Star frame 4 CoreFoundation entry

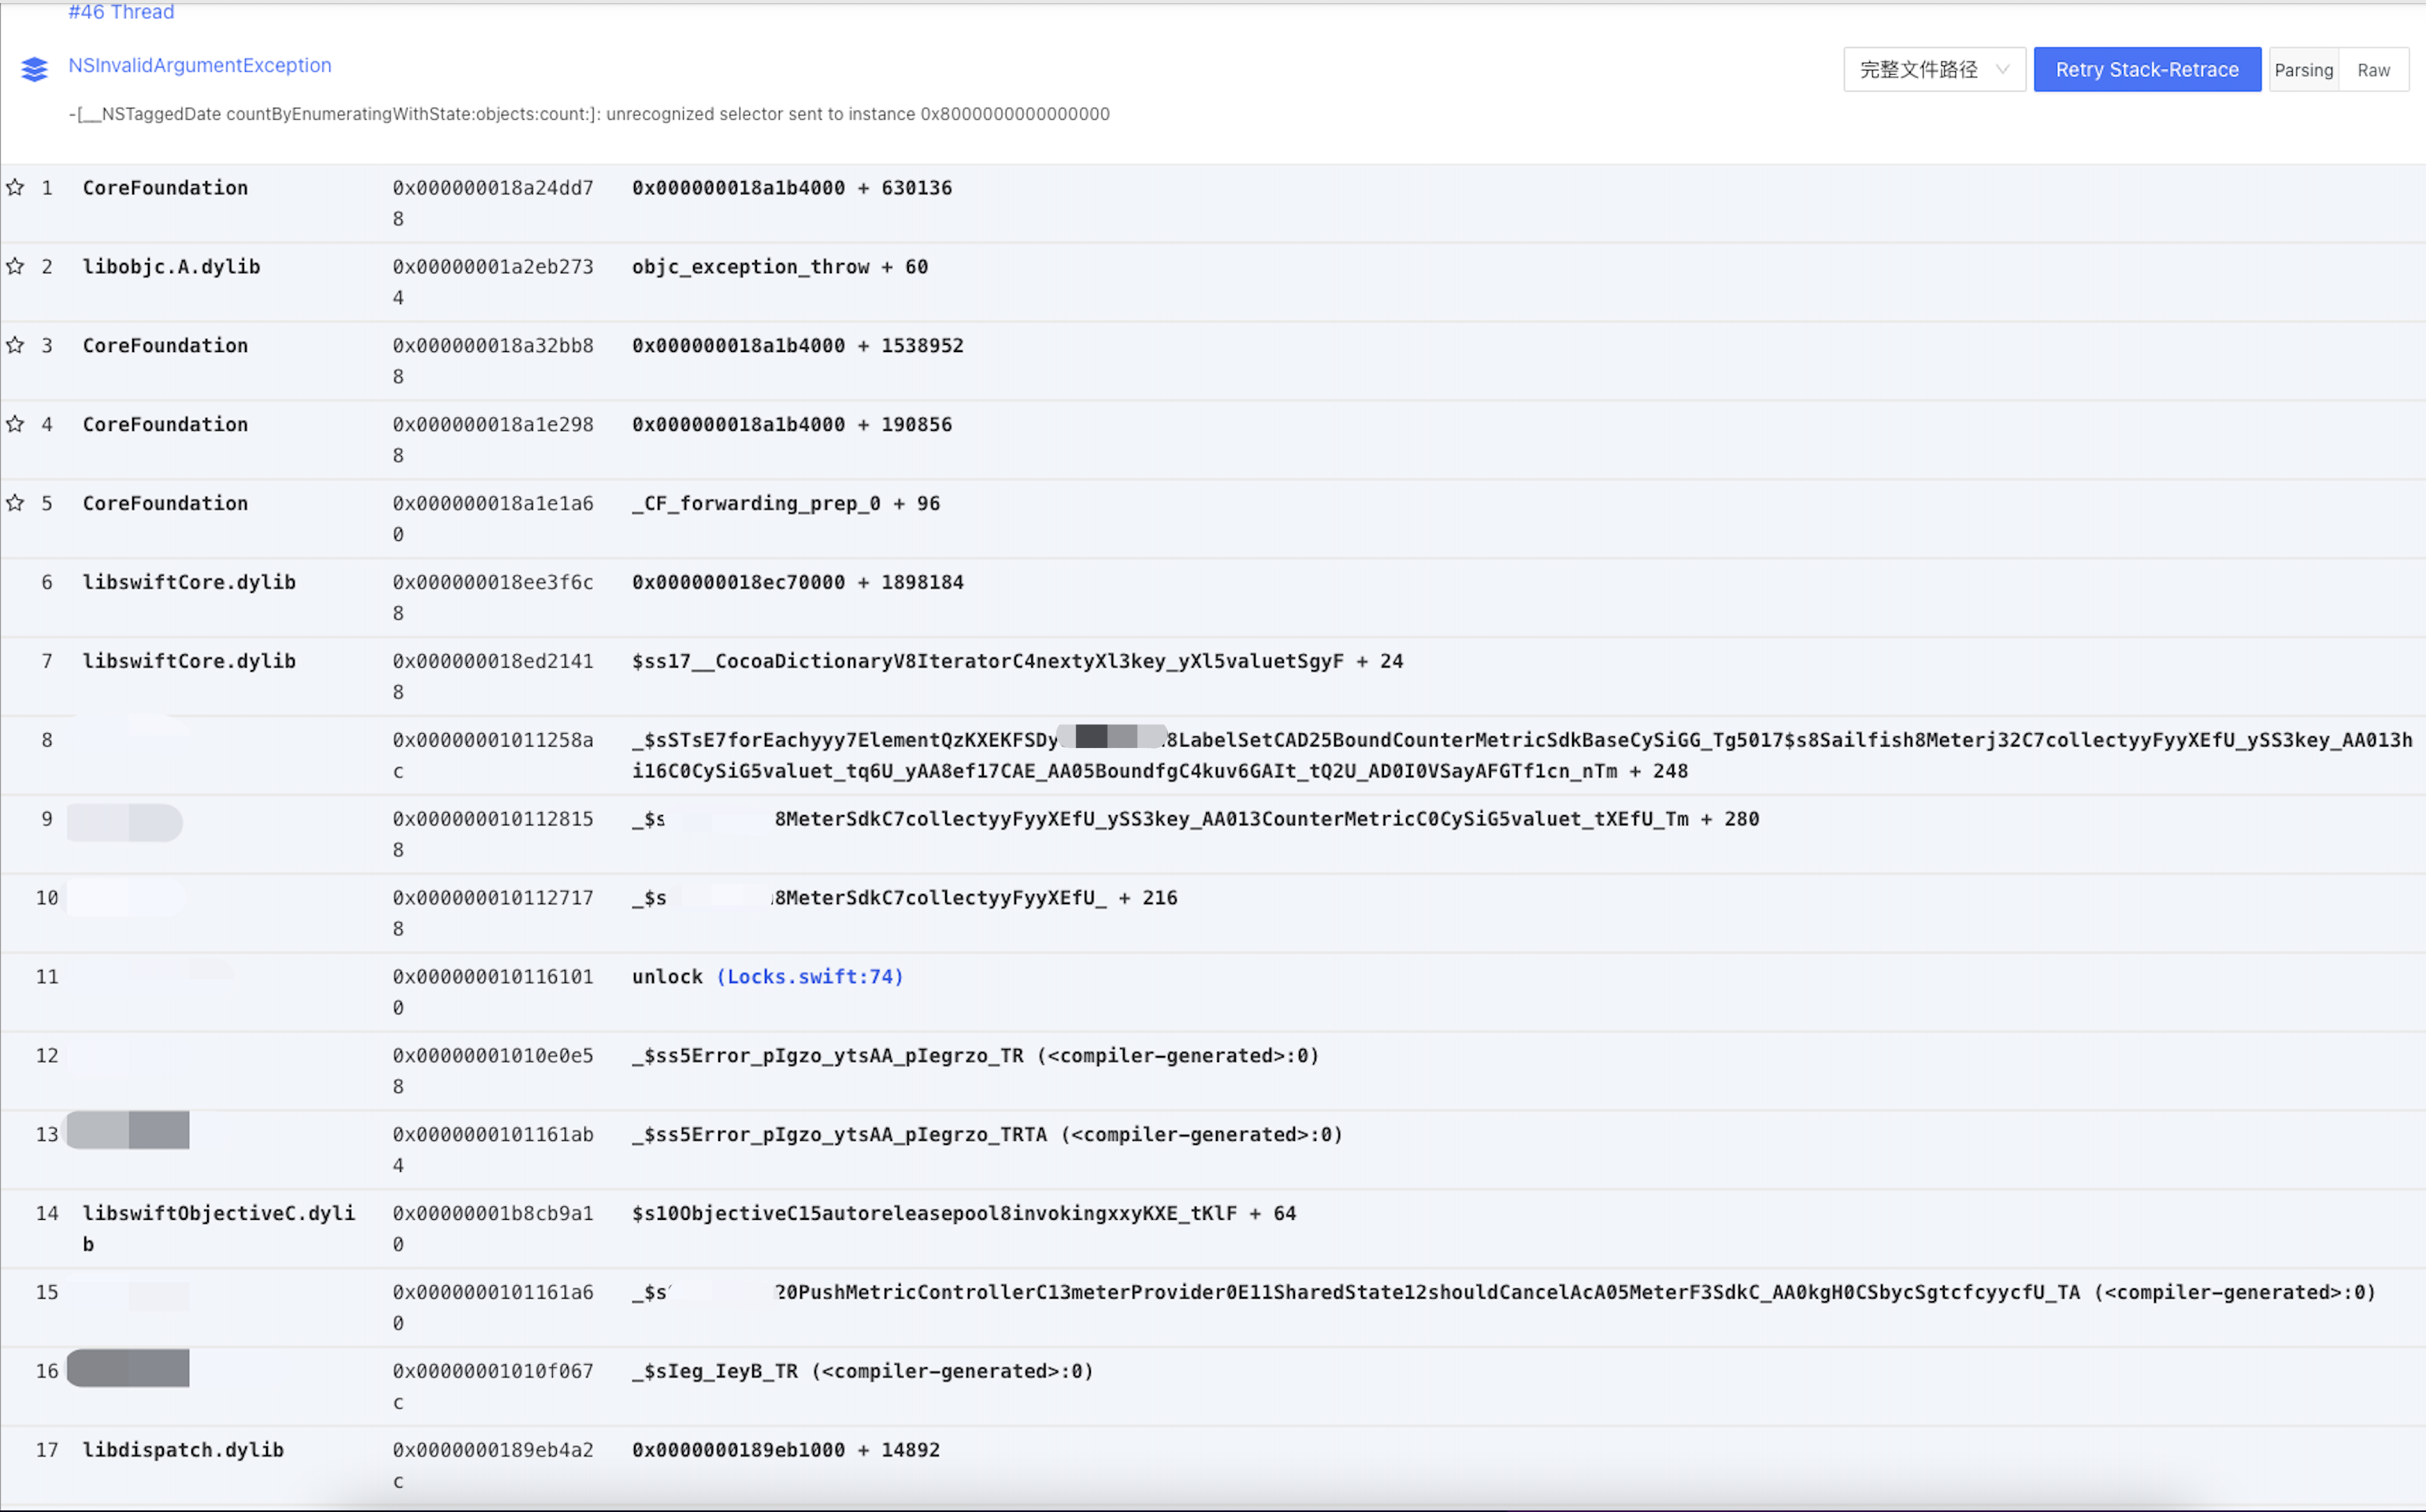click(14, 424)
